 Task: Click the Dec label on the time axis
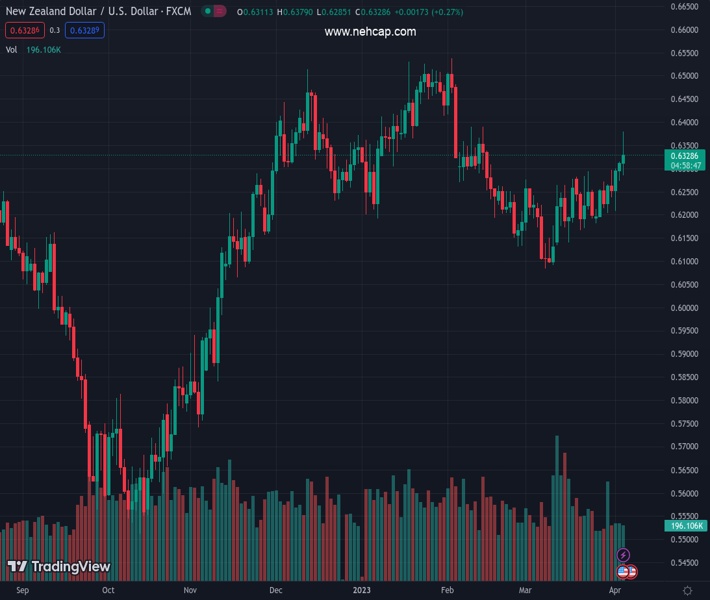coord(276,590)
